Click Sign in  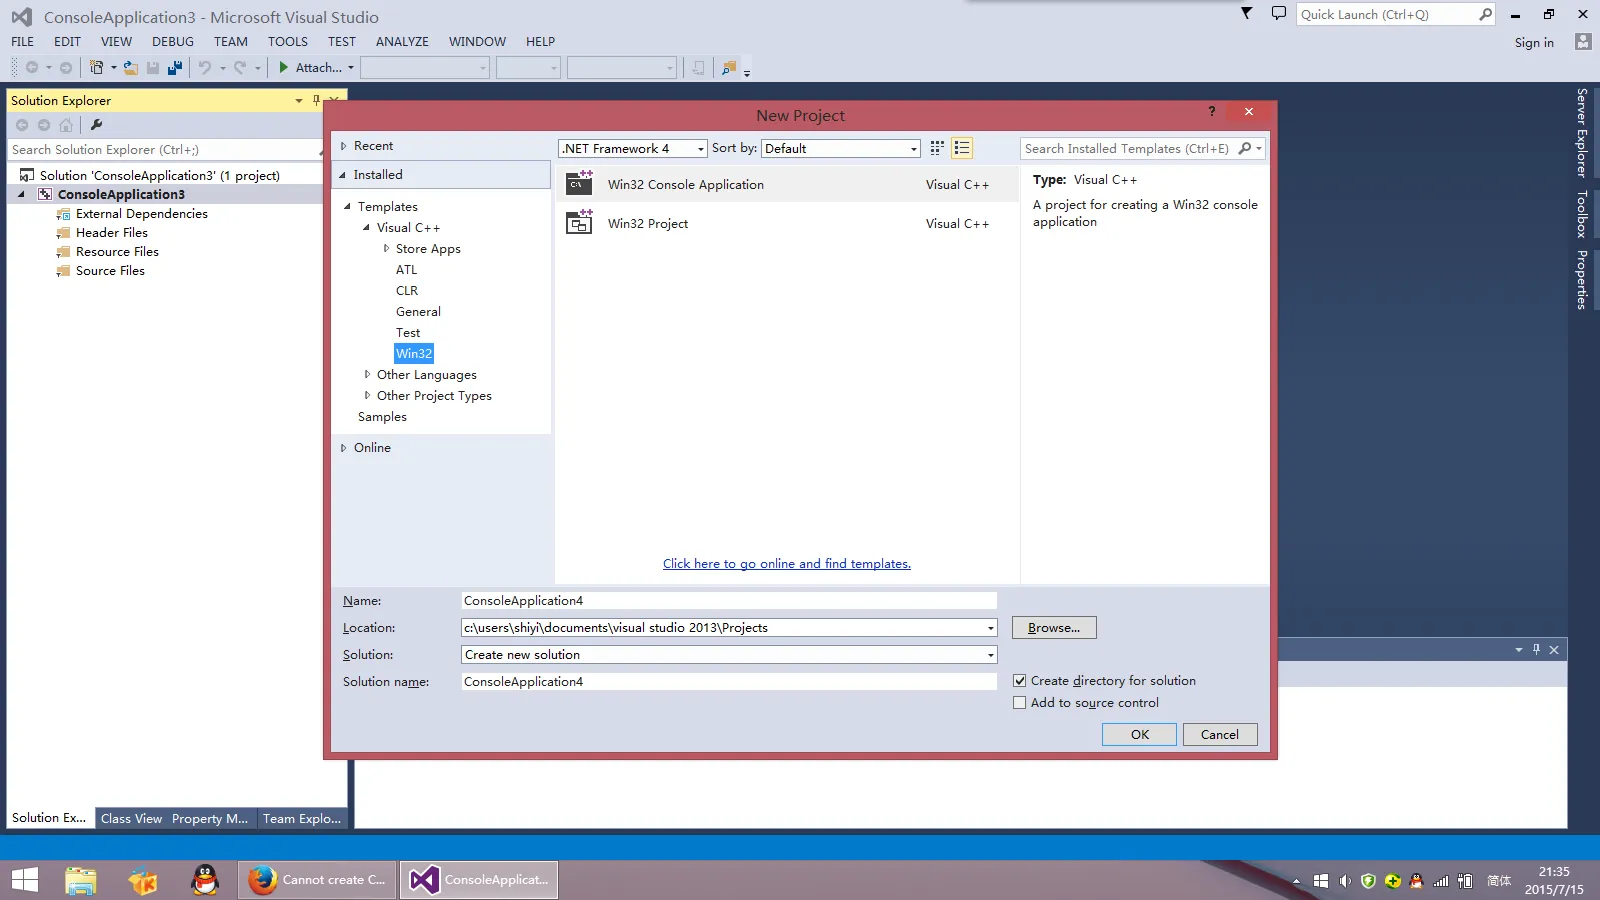1534,42
